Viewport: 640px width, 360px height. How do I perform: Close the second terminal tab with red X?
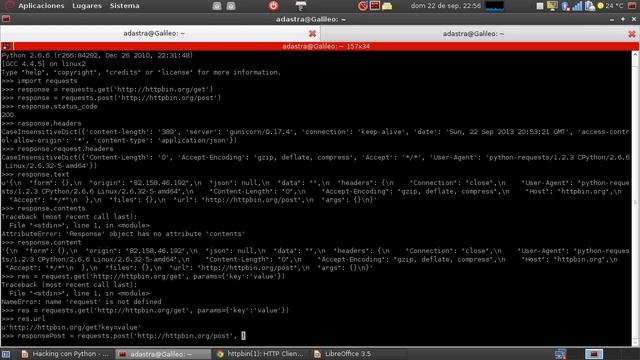click(x=632, y=34)
